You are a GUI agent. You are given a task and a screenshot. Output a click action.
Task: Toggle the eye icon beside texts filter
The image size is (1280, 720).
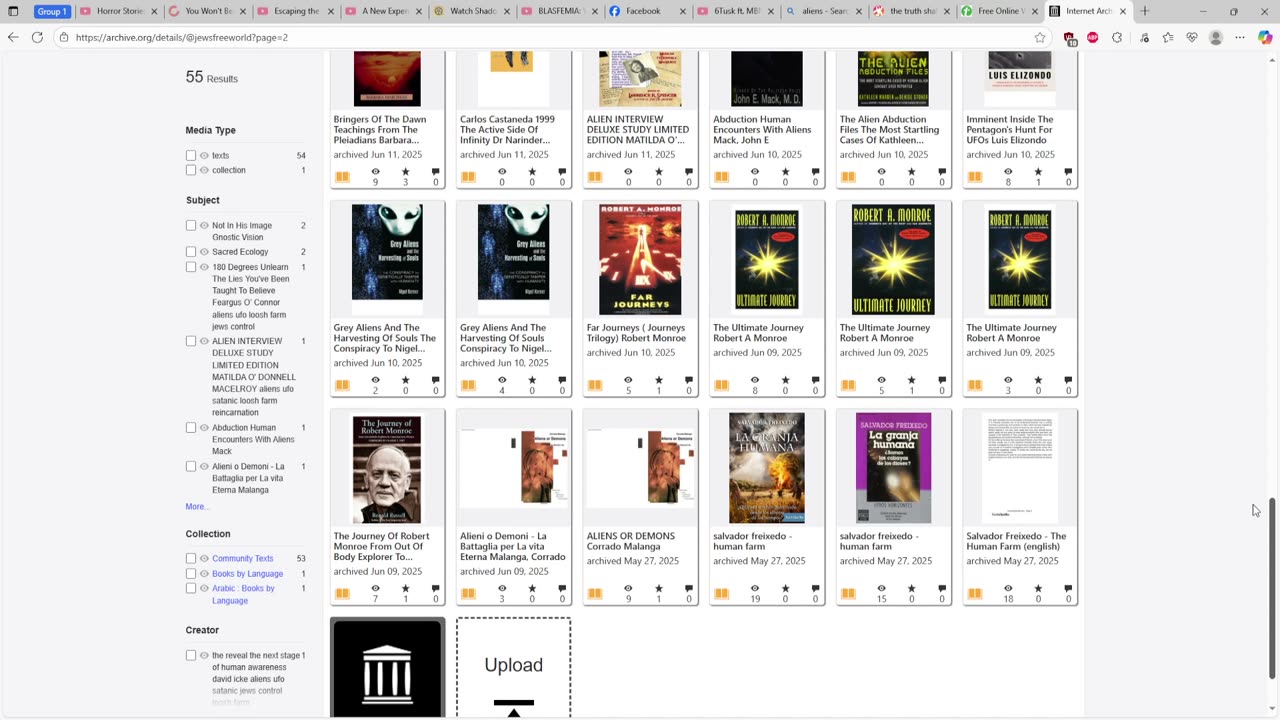(204, 156)
